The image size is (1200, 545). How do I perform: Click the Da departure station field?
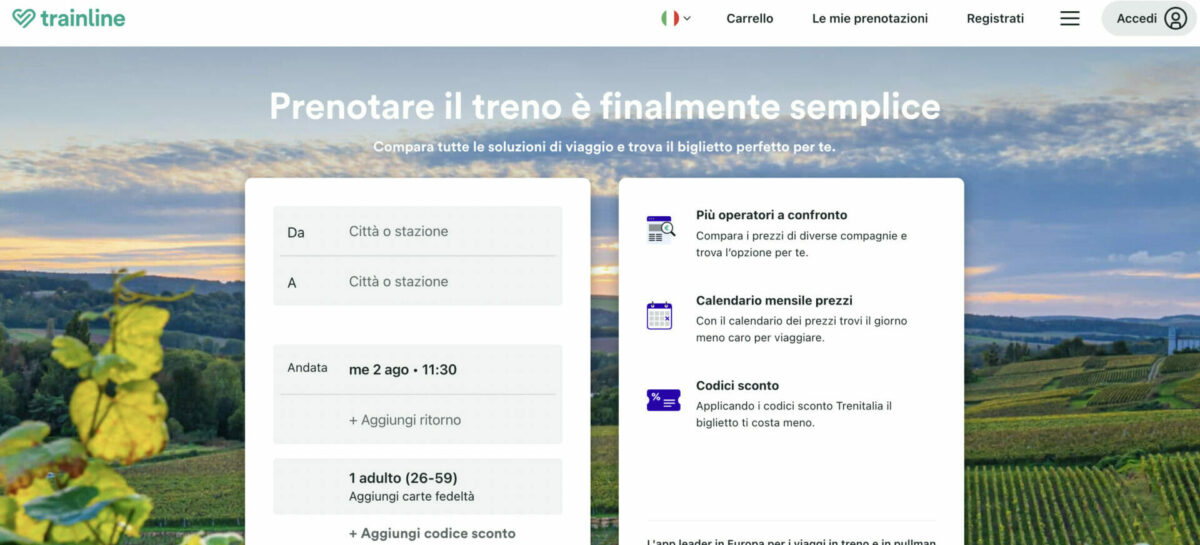[417, 231]
